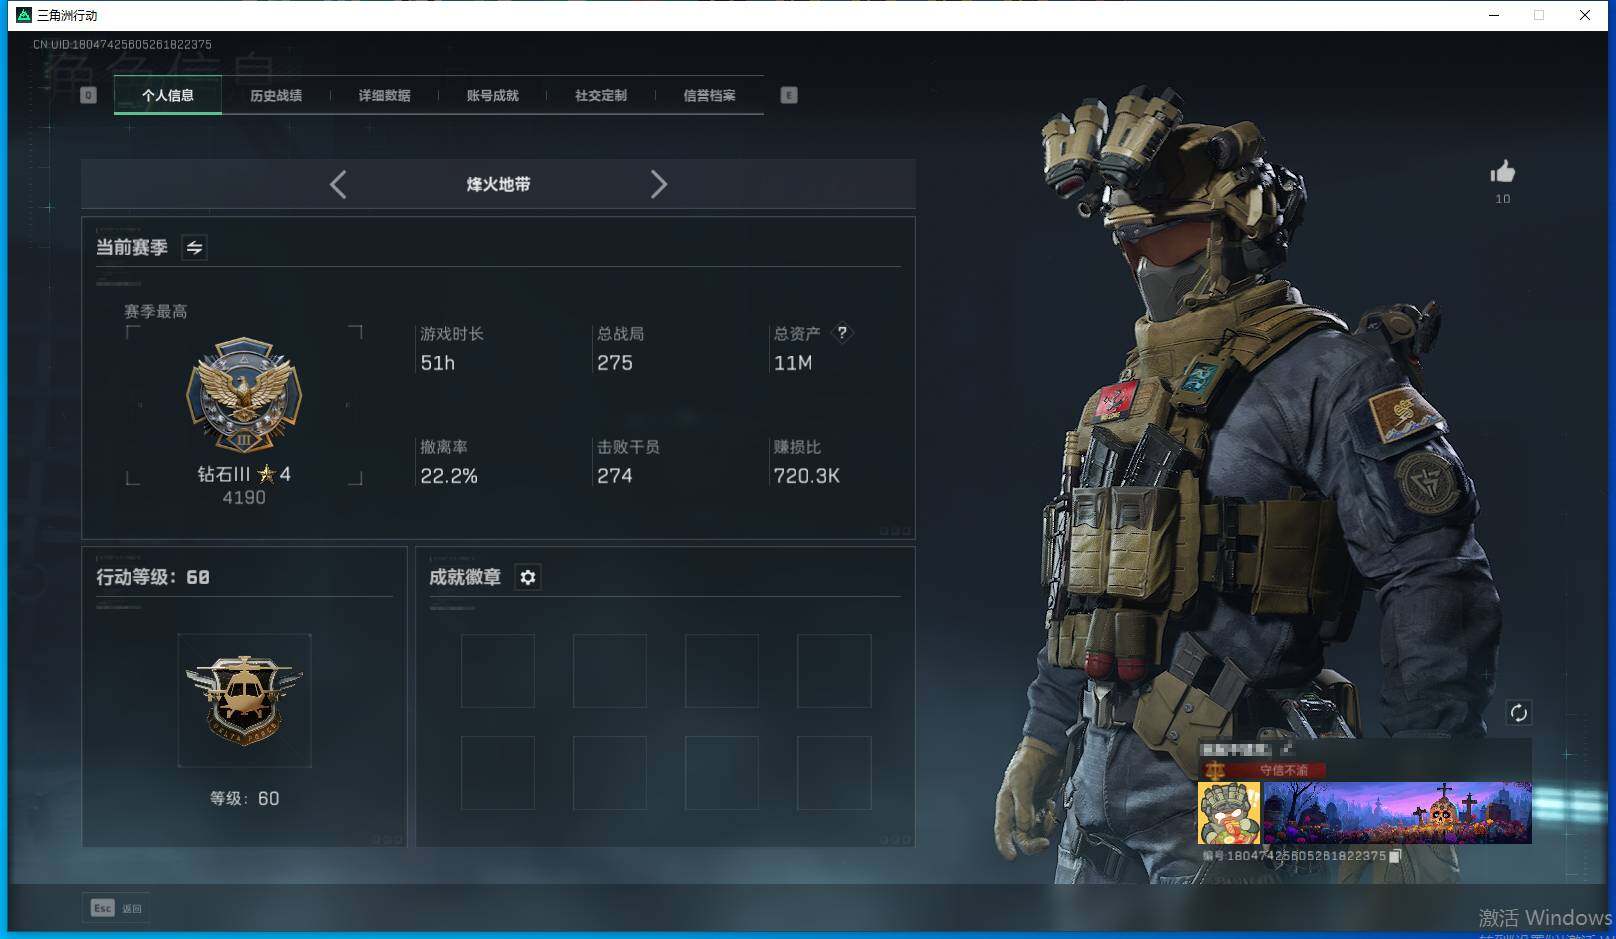Click the 钻石III eagle rank emblem
This screenshot has height=939, width=1616.
(244, 395)
